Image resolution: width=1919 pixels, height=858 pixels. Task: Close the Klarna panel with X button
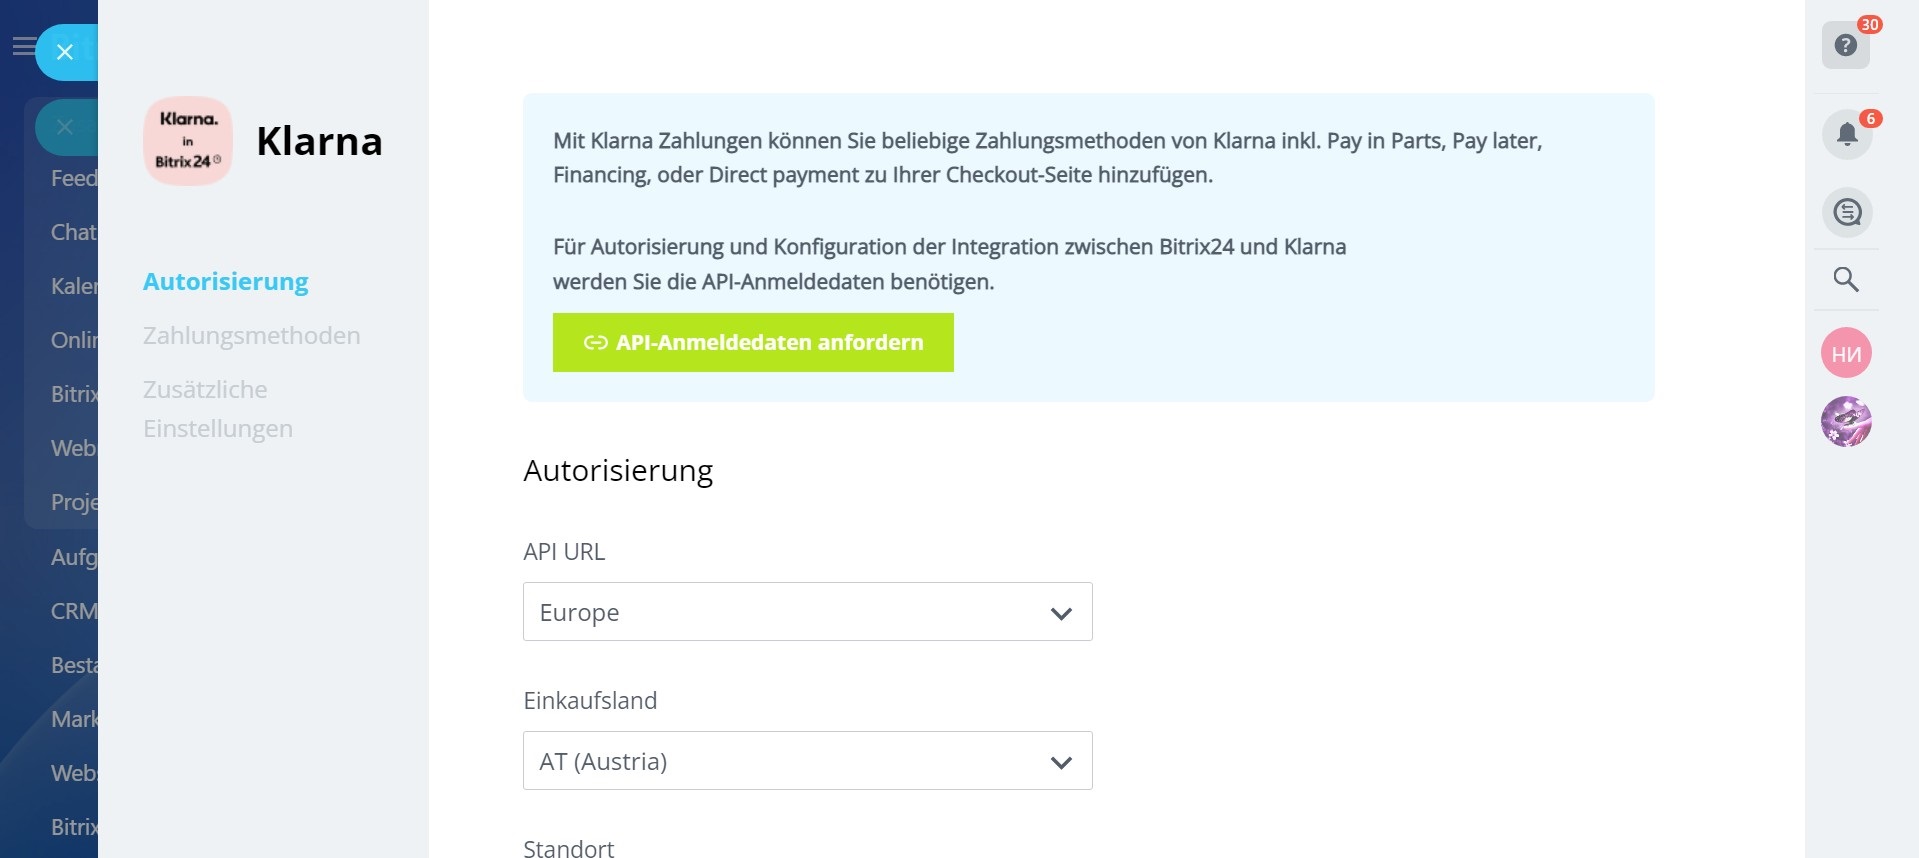65,52
